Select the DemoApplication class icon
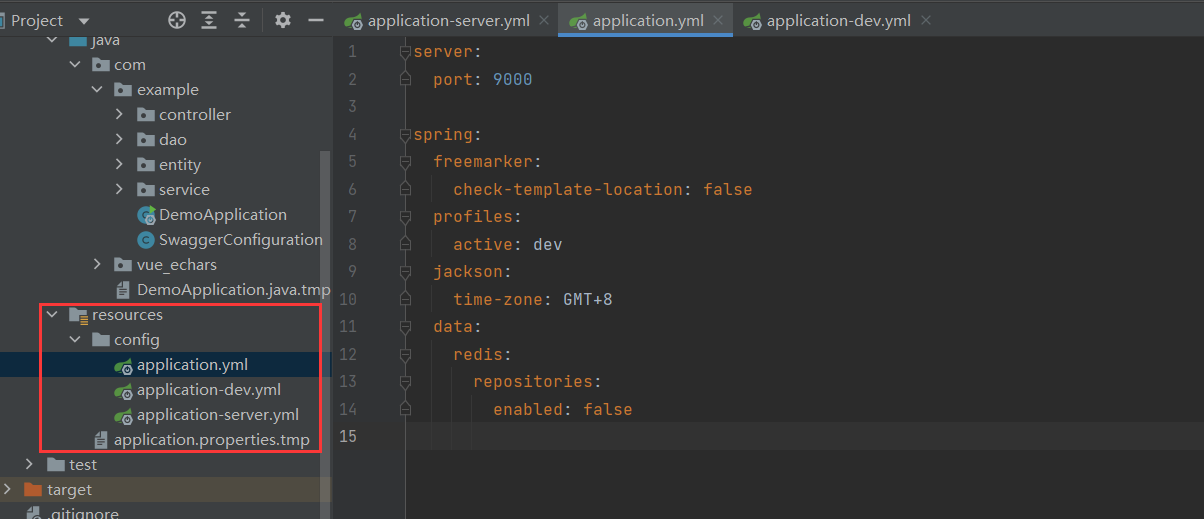Screen dimensions: 1204x519 (146, 215)
